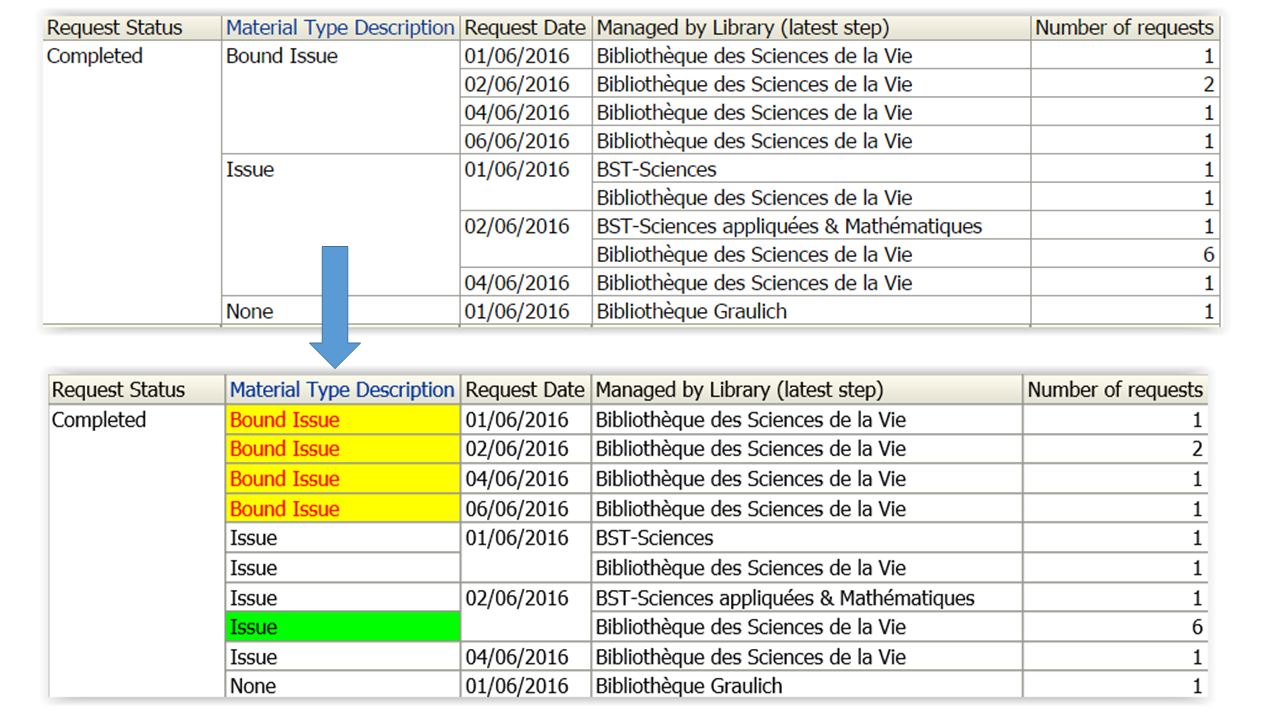Screen dimensions: 1280x720
Task: Select the Number of requests header in the top table
Action: (1125, 28)
